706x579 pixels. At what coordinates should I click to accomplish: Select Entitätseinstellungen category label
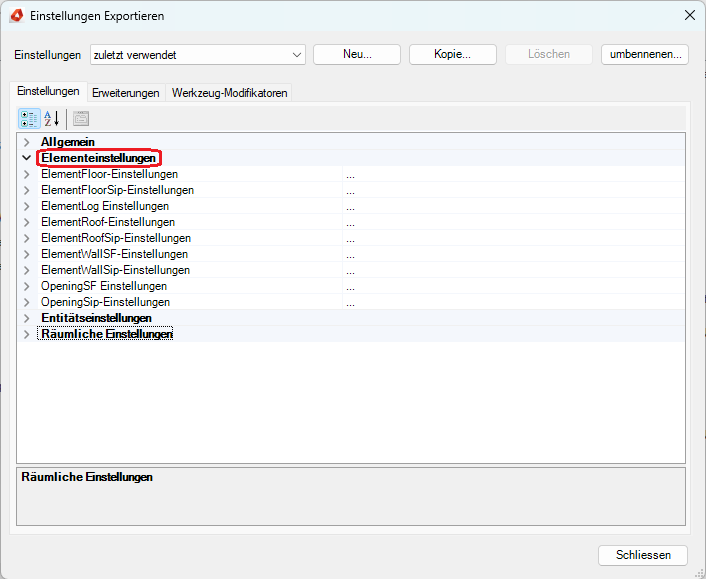96,318
